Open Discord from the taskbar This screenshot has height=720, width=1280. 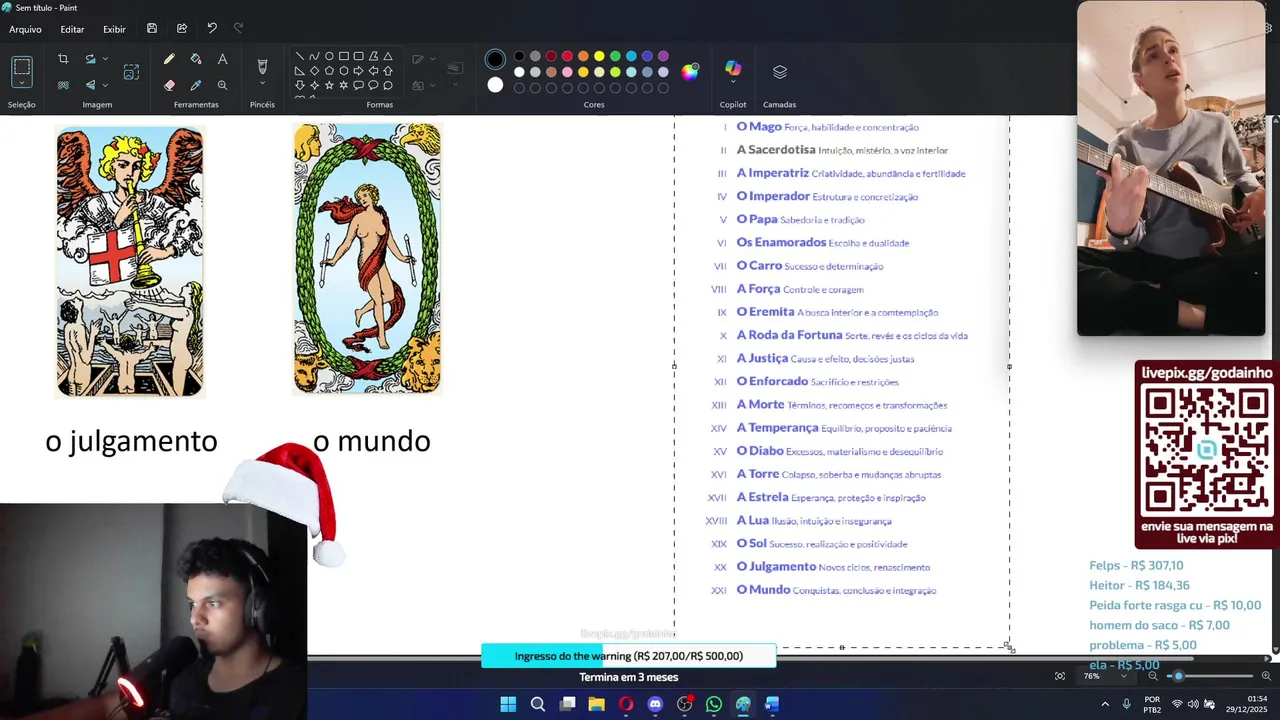tap(655, 704)
